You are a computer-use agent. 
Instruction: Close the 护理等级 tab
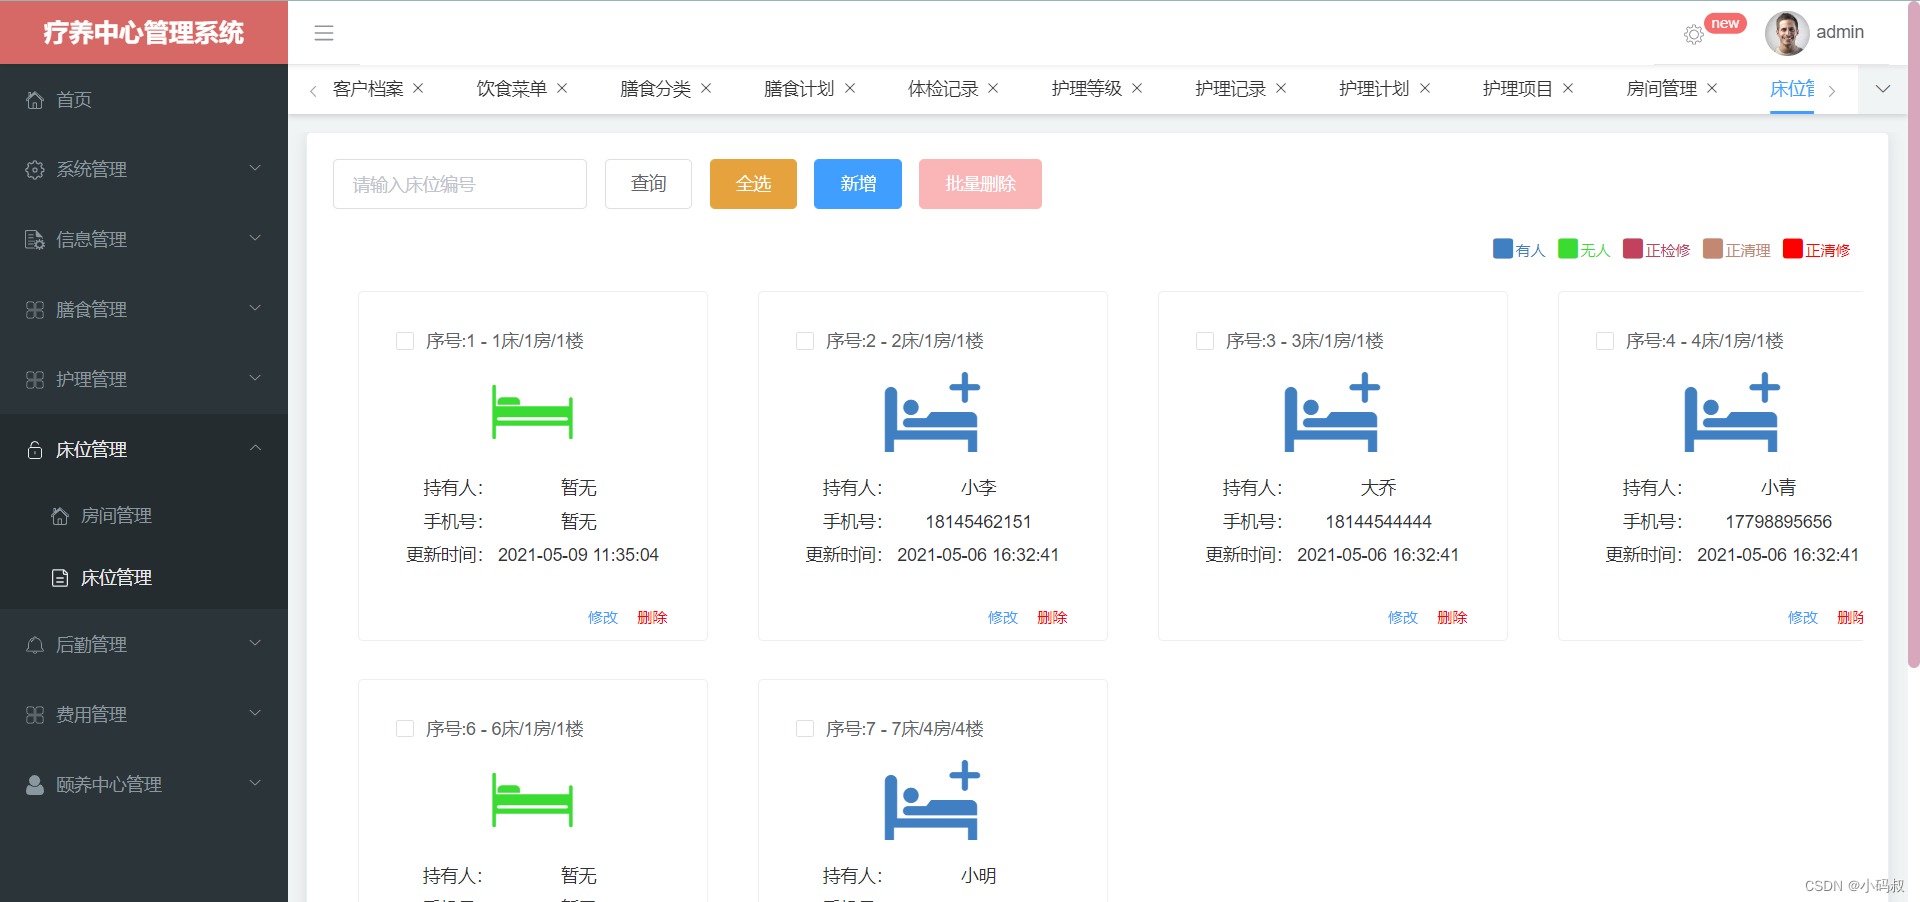[x=1137, y=88]
